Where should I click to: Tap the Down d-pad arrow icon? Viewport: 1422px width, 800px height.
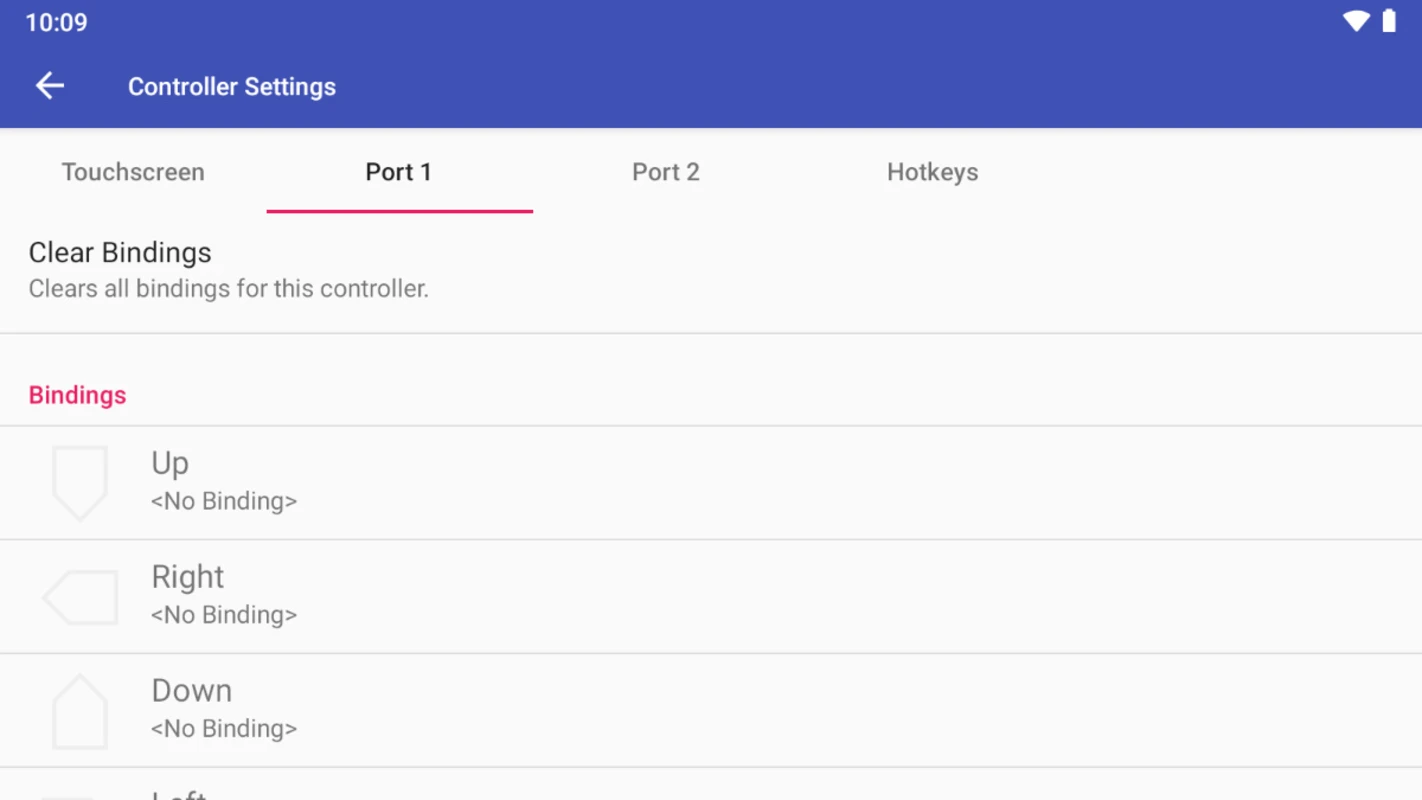point(80,712)
